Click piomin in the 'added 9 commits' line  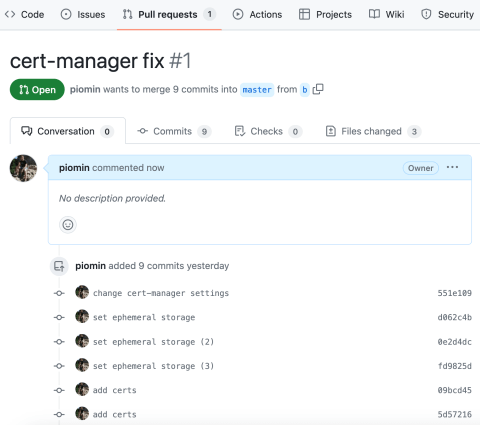coord(90,266)
